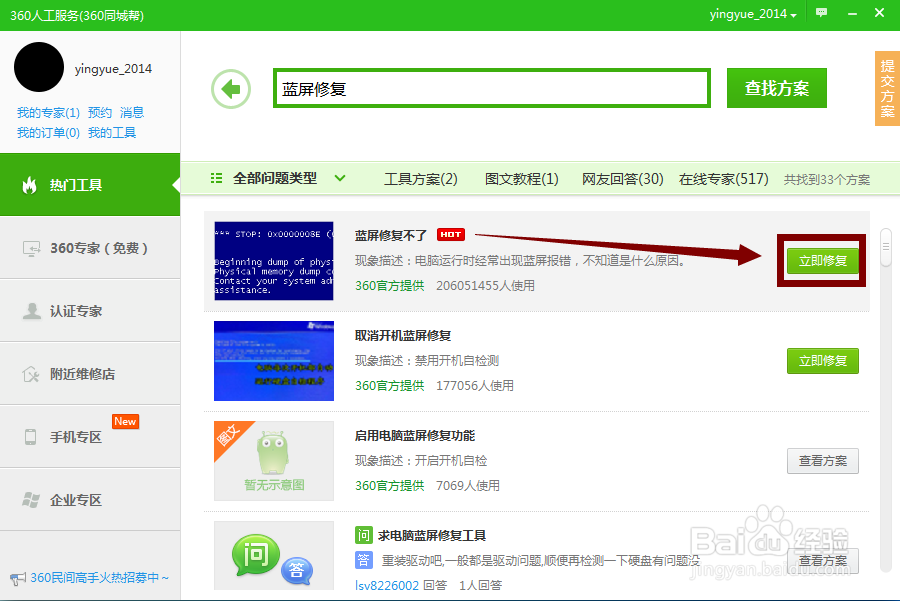Click the 7069人使用 usage count
This screenshot has width=900, height=601.
[x=468, y=486]
